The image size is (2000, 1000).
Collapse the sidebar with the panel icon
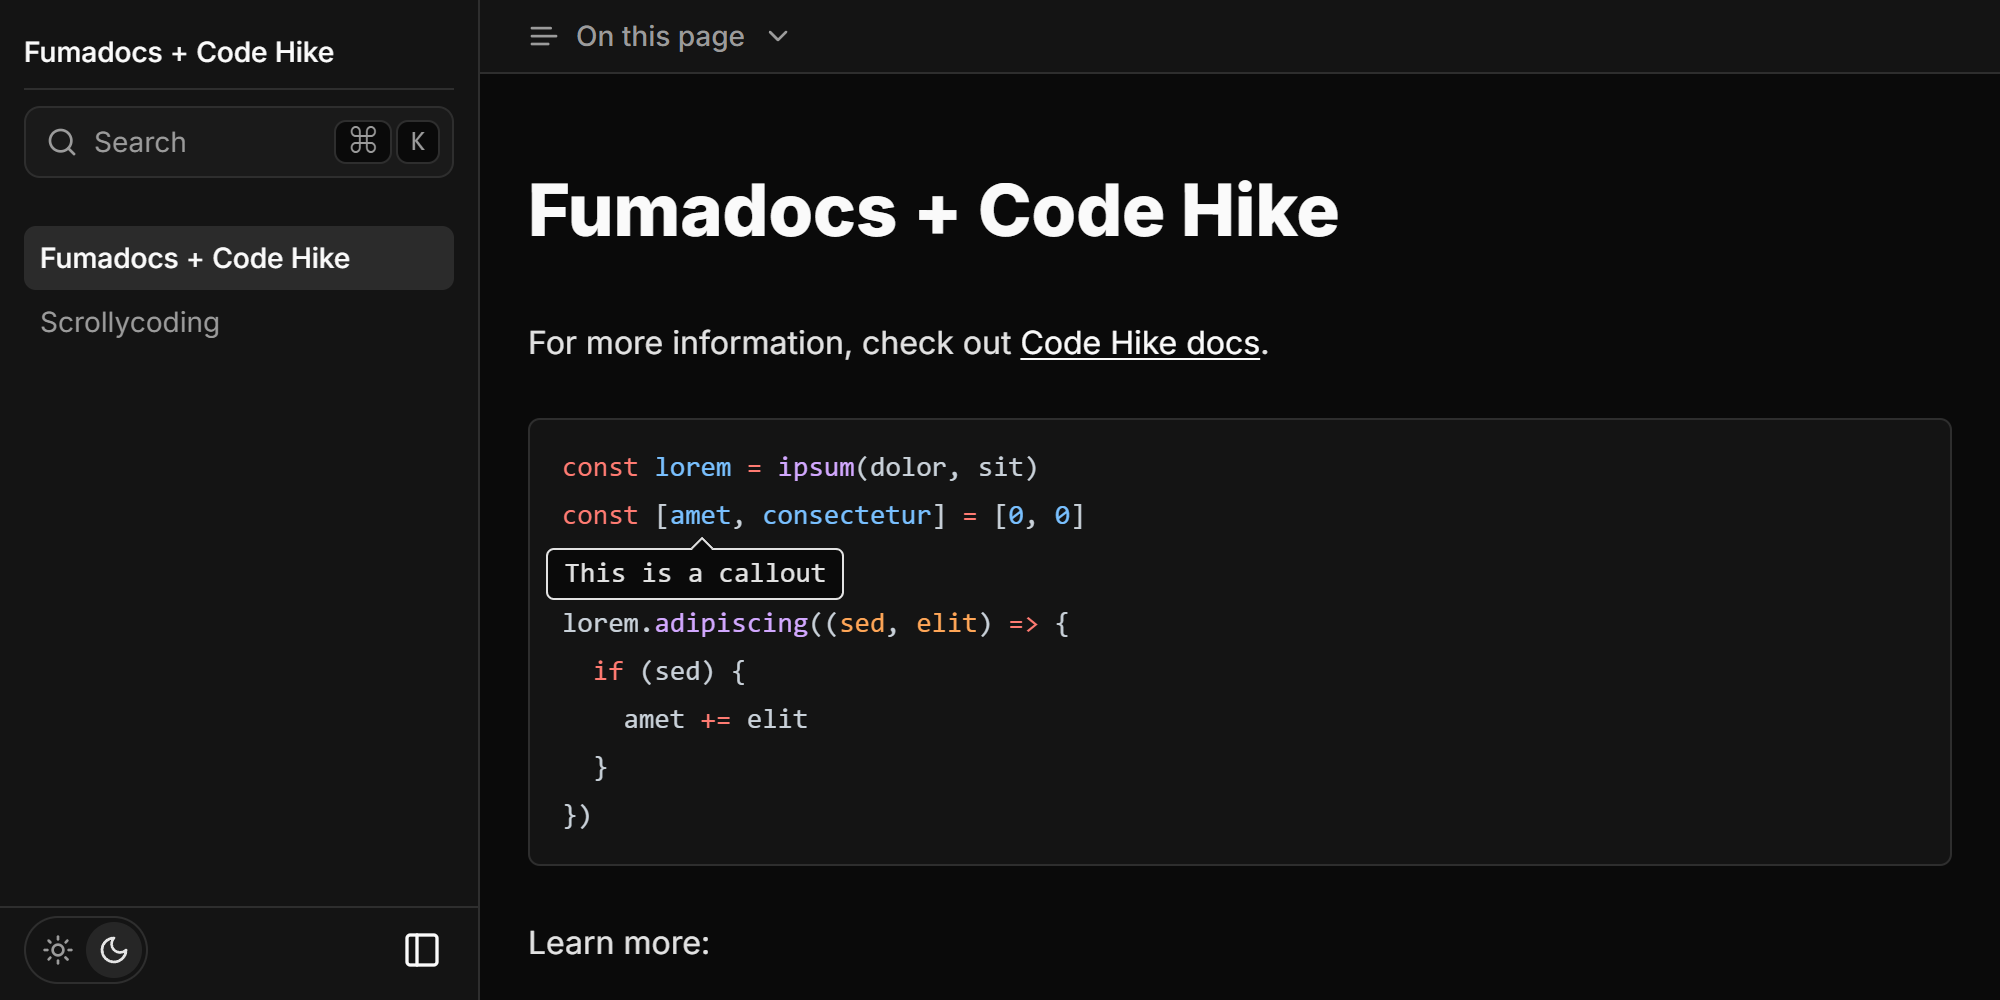(x=421, y=950)
